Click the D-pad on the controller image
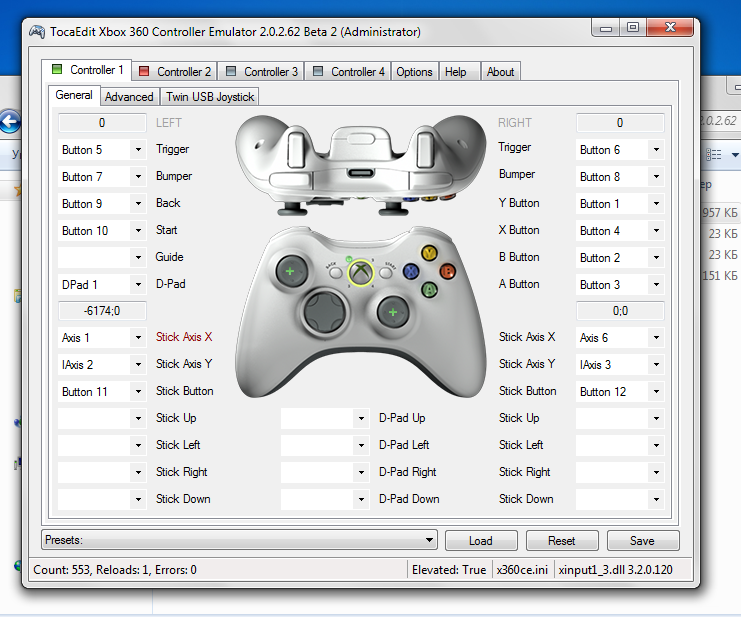741x617 pixels. point(325,311)
